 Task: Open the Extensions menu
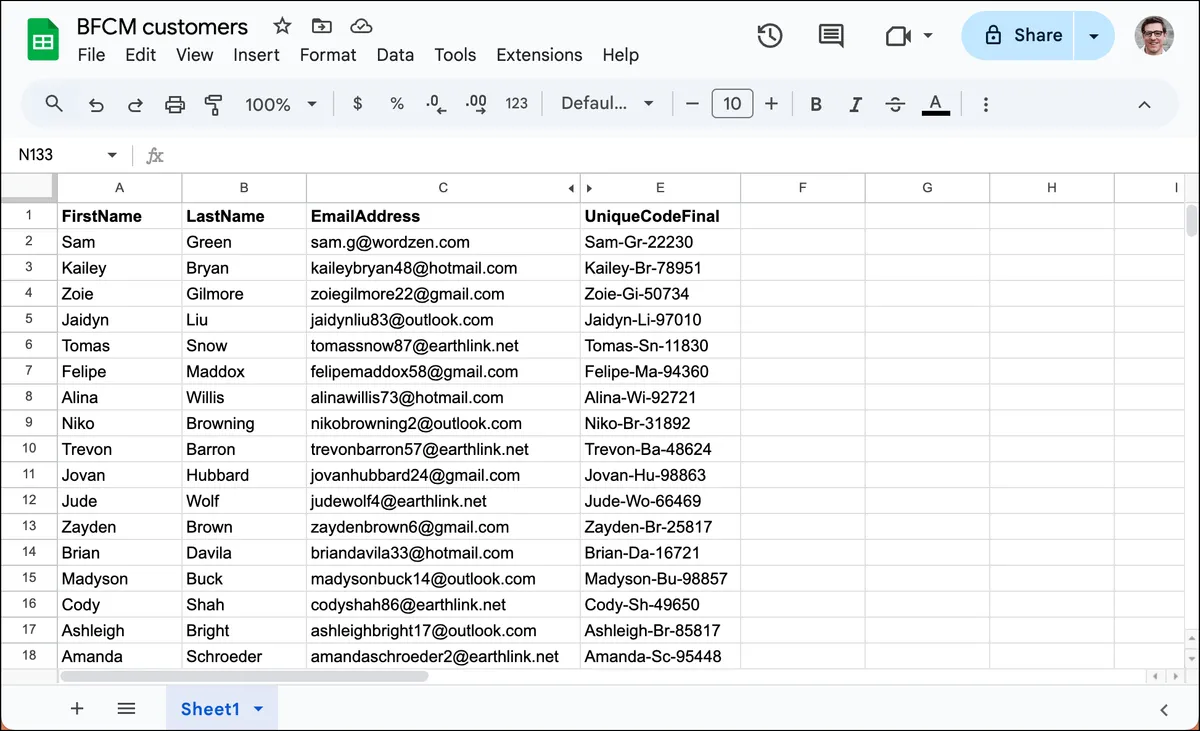pyautogui.click(x=539, y=55)
